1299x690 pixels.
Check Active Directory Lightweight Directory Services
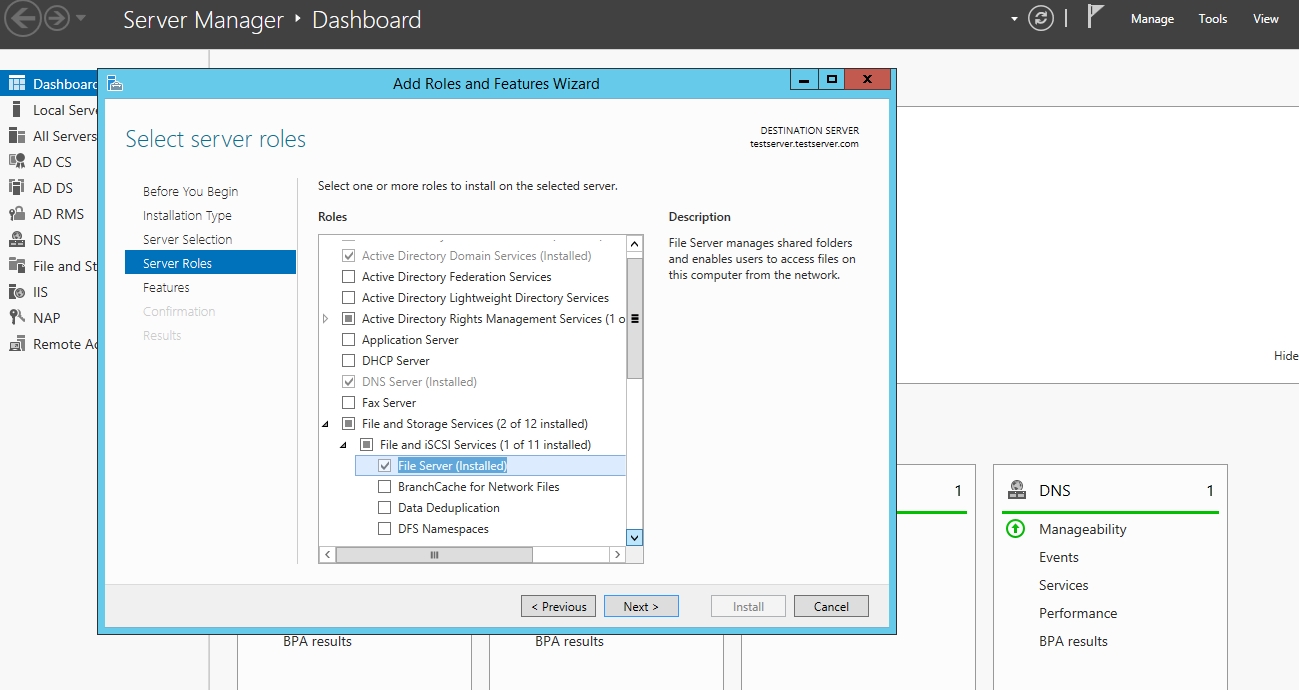[x=349, y=298]
